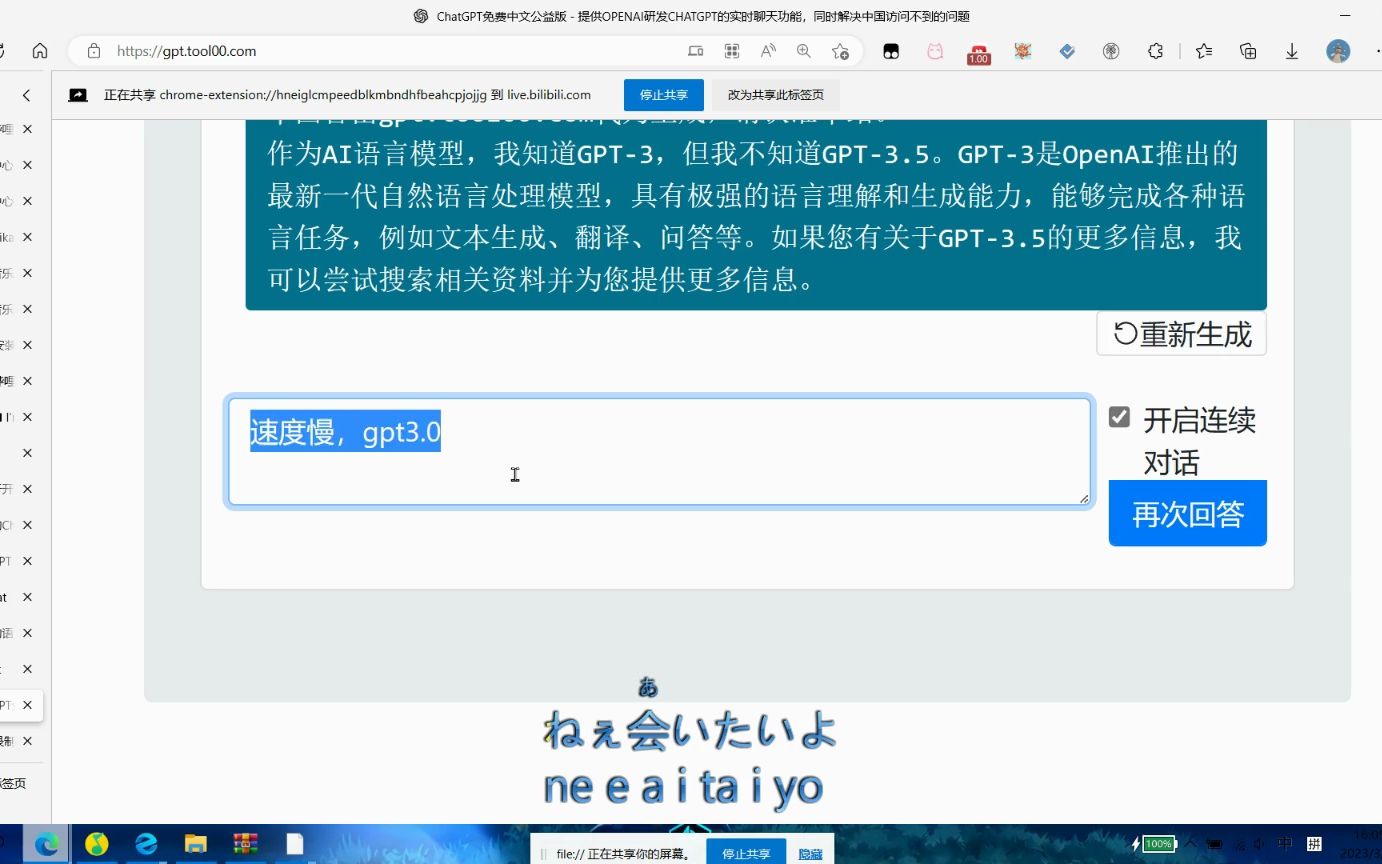Open the Downloads icon in toolbar

point(1292,51)
